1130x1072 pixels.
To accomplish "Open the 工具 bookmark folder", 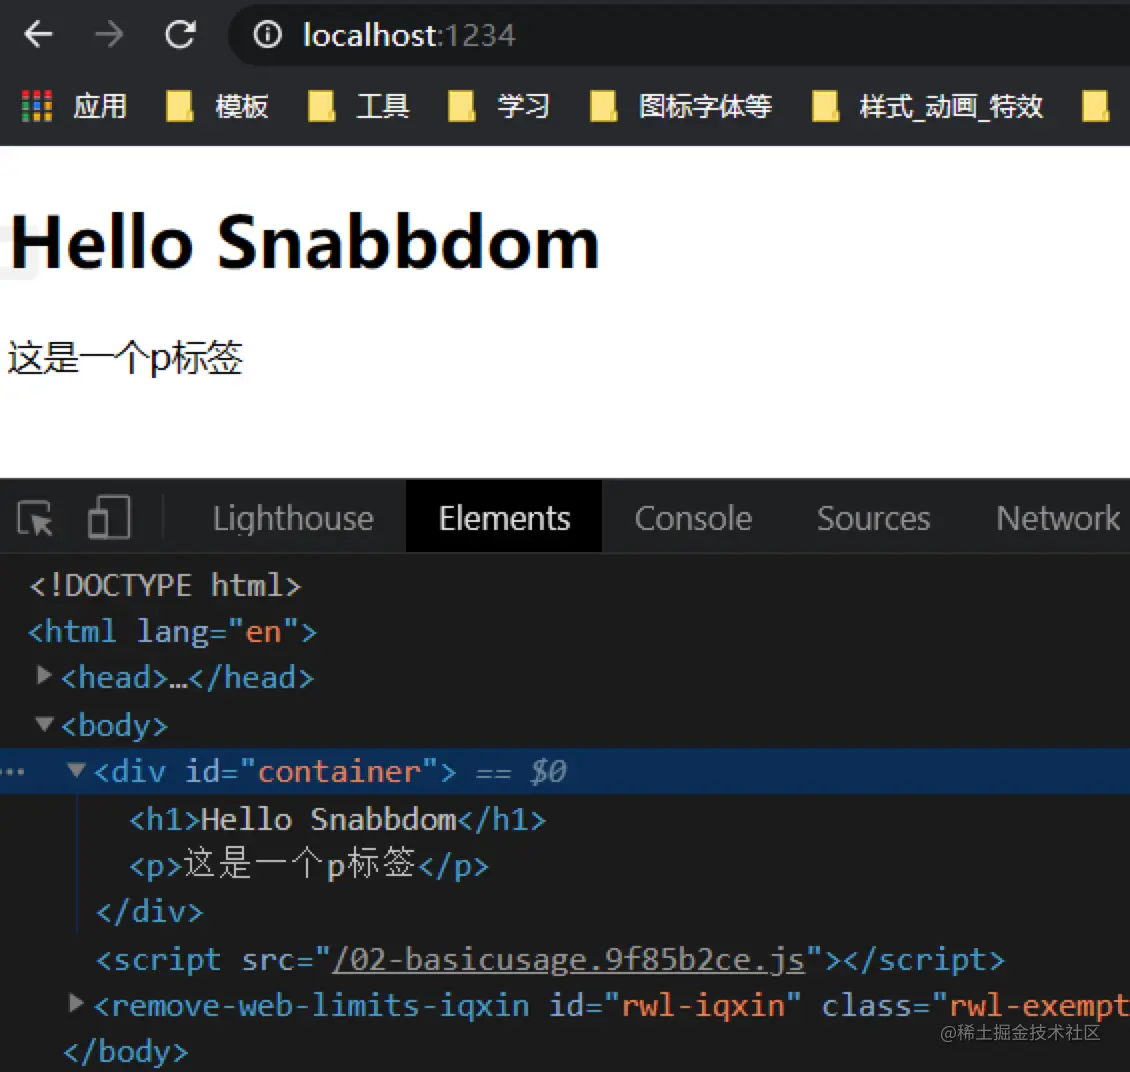I will pos(358,106).
